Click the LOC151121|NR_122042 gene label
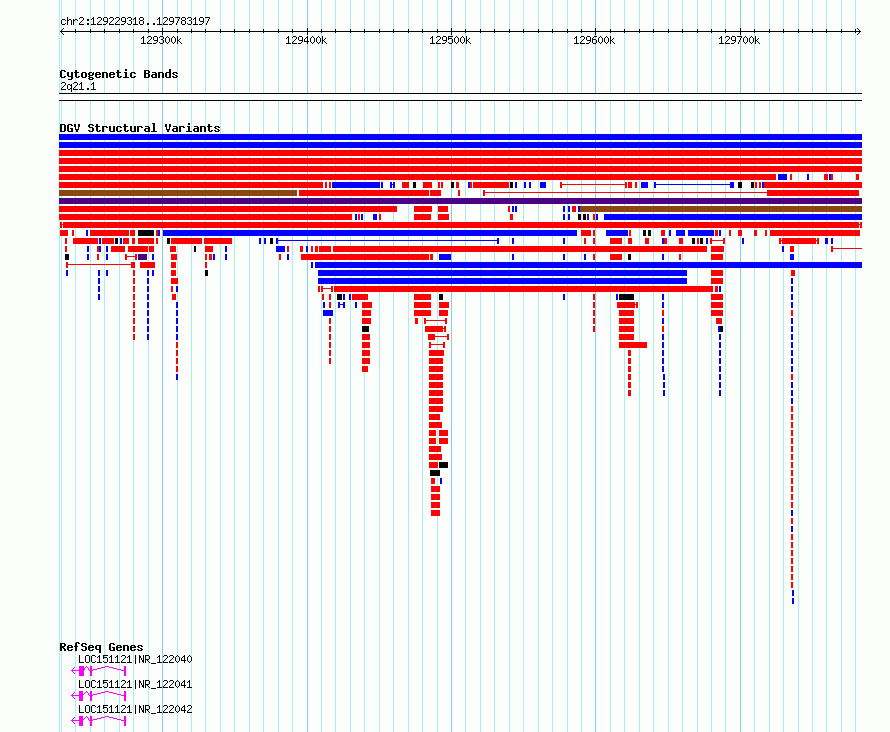The height and width of the screenshot is (732, 890). pos(135,709)
